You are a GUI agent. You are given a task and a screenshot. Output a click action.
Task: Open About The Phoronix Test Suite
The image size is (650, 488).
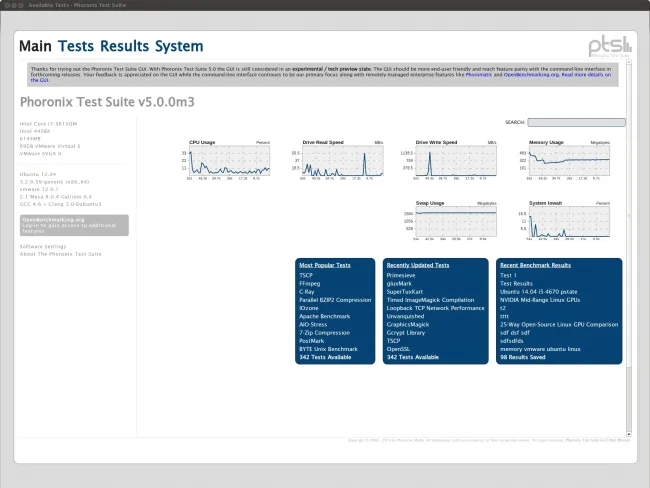(61, 254)
